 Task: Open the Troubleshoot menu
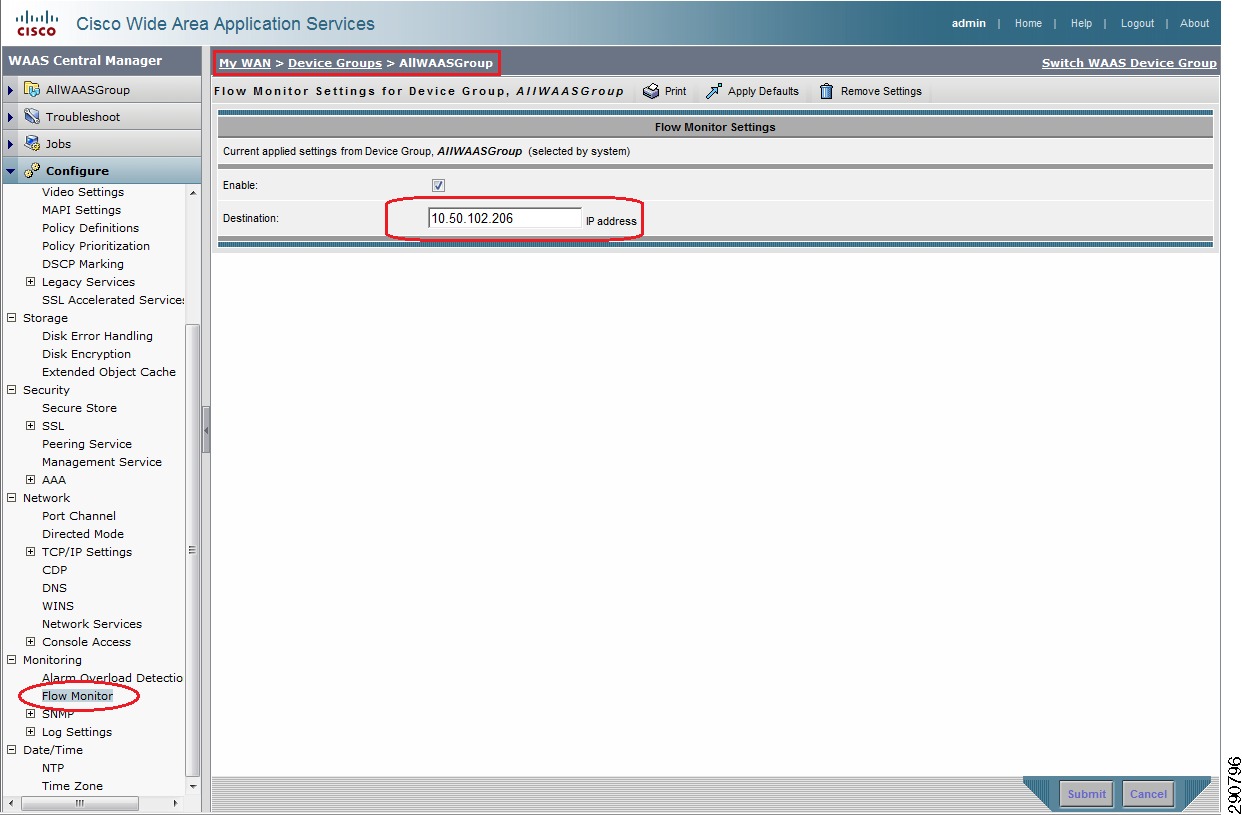(x=82, y=117)
